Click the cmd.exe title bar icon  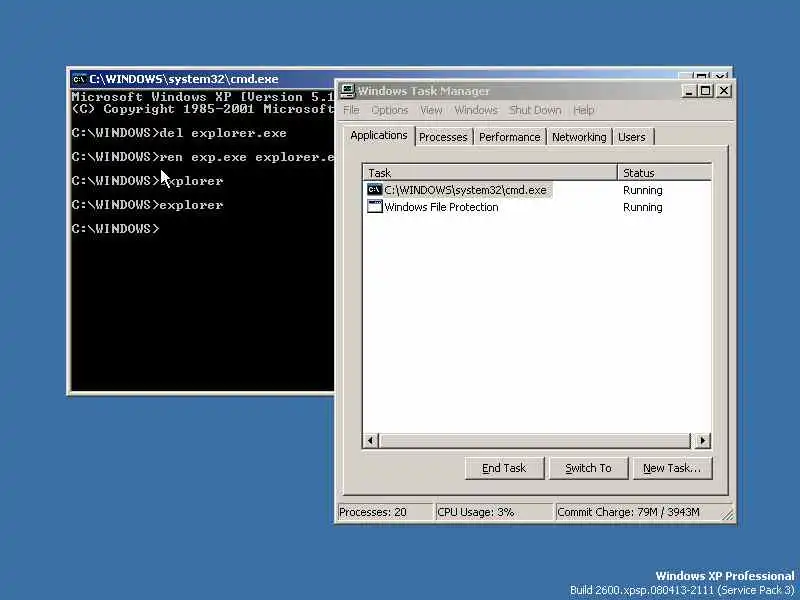(x=79, y=79)
